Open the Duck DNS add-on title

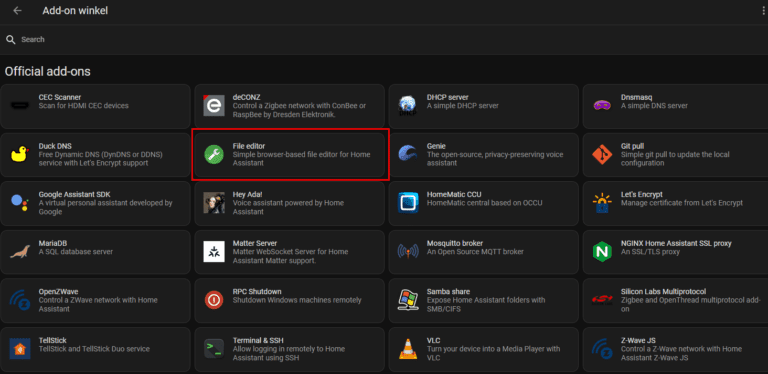tap(55, 146)
